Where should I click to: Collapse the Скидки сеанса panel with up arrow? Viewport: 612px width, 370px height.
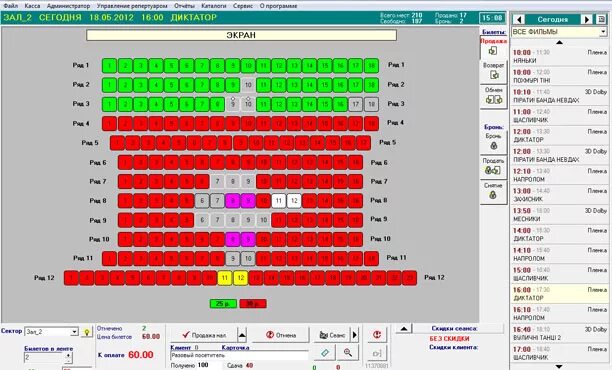[x=404, y=329]
